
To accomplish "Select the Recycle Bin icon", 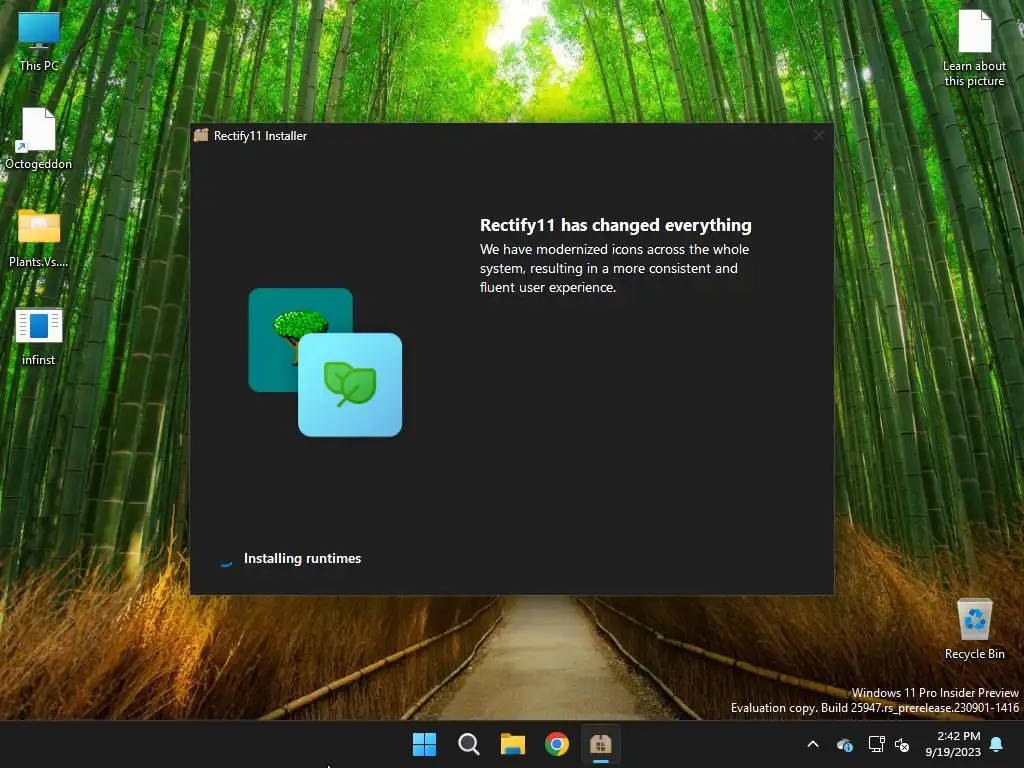I will 974,628.
